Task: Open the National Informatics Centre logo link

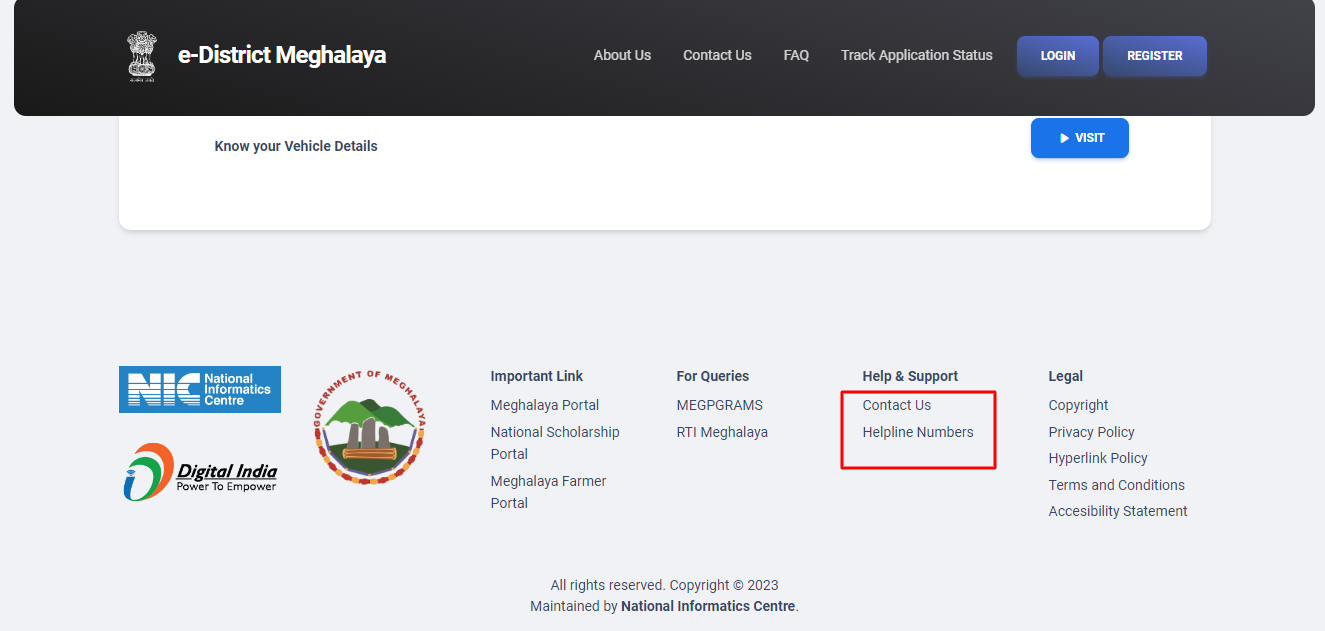Action: click(199, 389)
